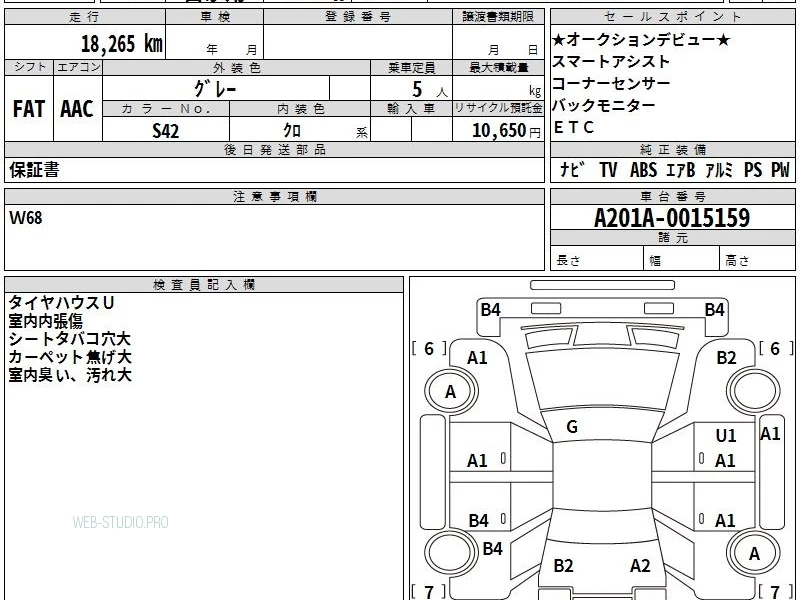Select the note 室内臭い、汚れ大
Screen dimensions: 800x600
[x=70, y=375]
